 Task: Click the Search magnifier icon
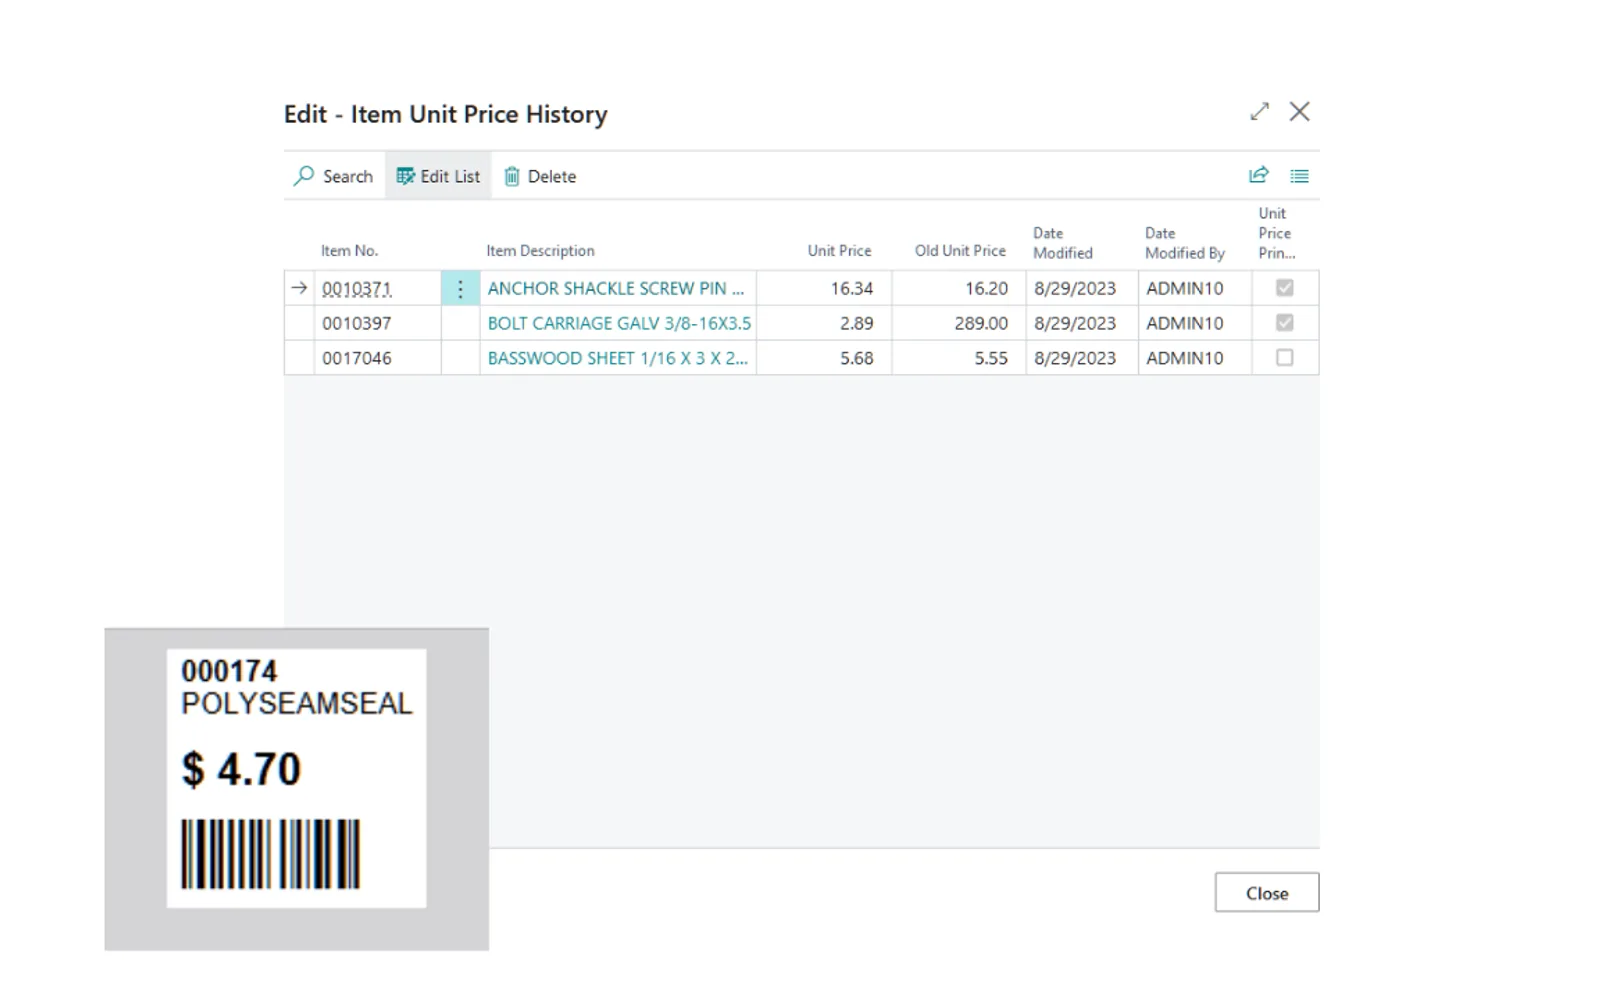(x=304, y=176)
